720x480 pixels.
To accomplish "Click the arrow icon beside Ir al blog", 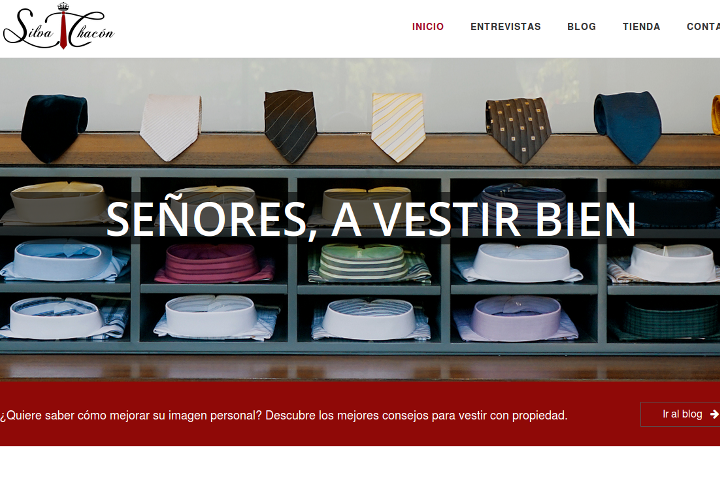I will pyautogui.click(x=714, y=414).
